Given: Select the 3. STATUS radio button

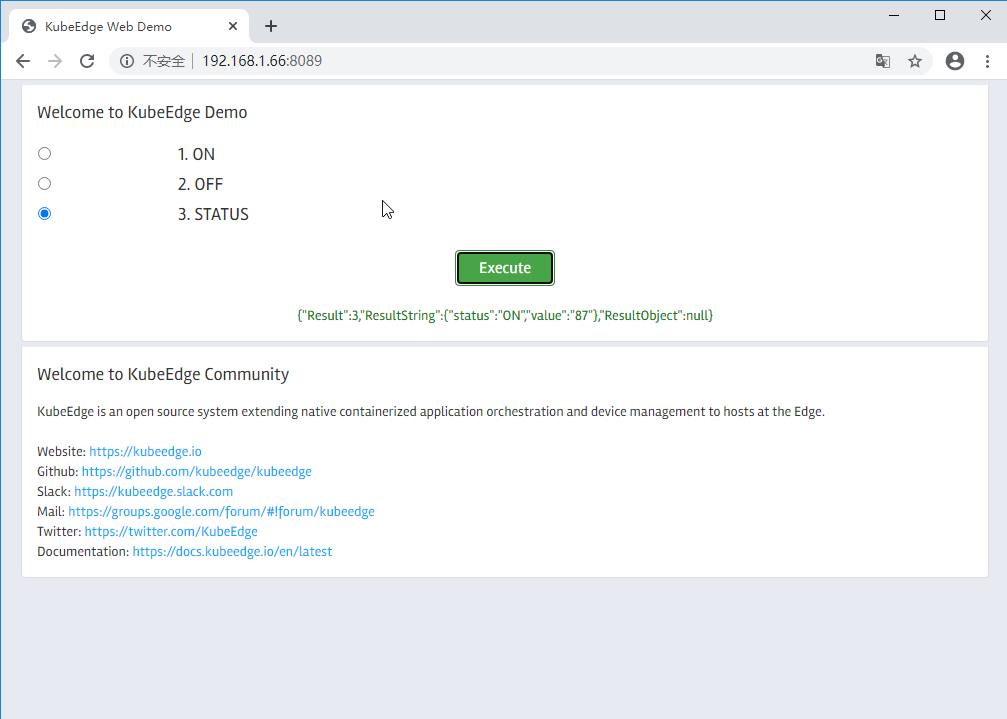Looking at the screenshot, I should 44,214.
